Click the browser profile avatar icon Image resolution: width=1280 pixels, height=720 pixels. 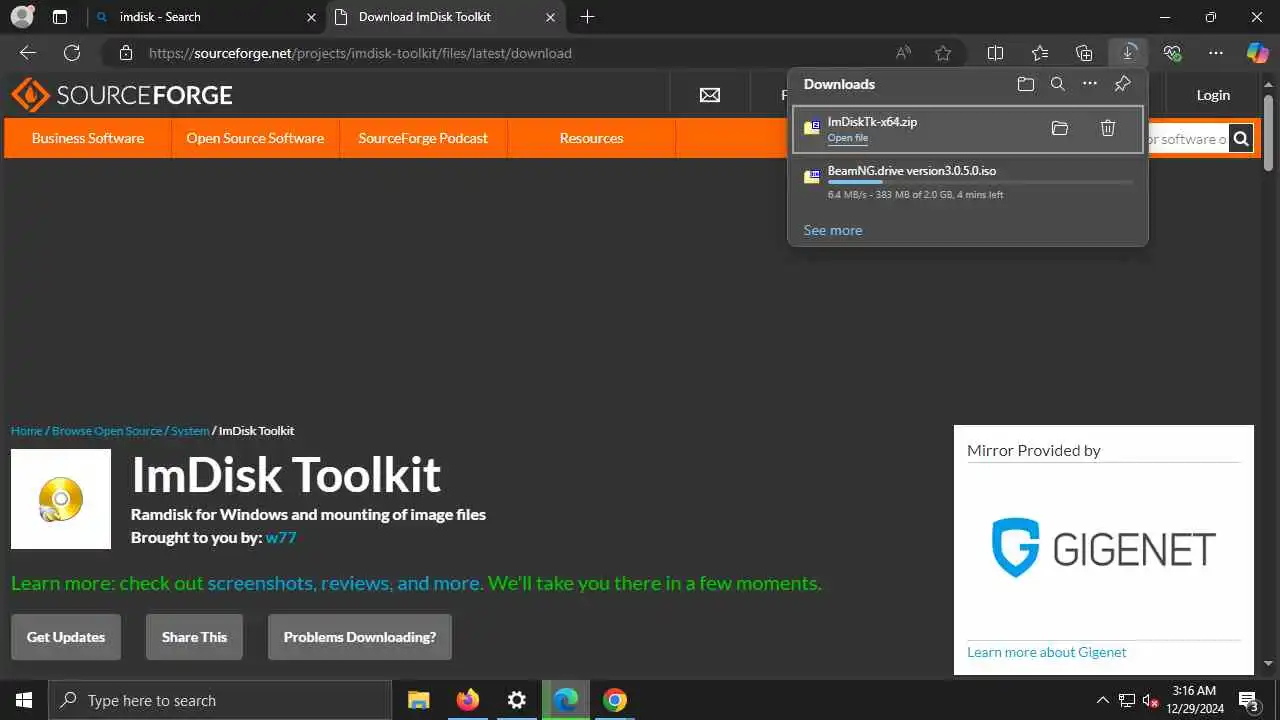(22, 17)
